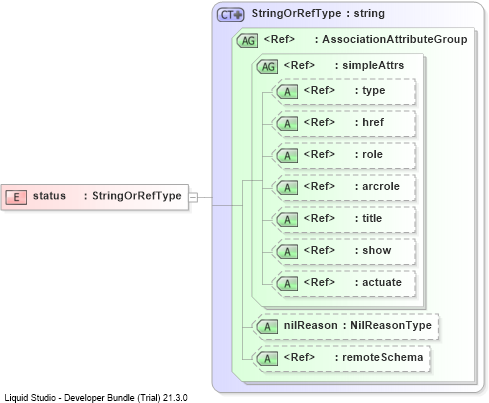Image resolution: width=489 pixels, height=403 pixels.
Task: Click the A attribute icon next to role
Action: pos(287,156)
